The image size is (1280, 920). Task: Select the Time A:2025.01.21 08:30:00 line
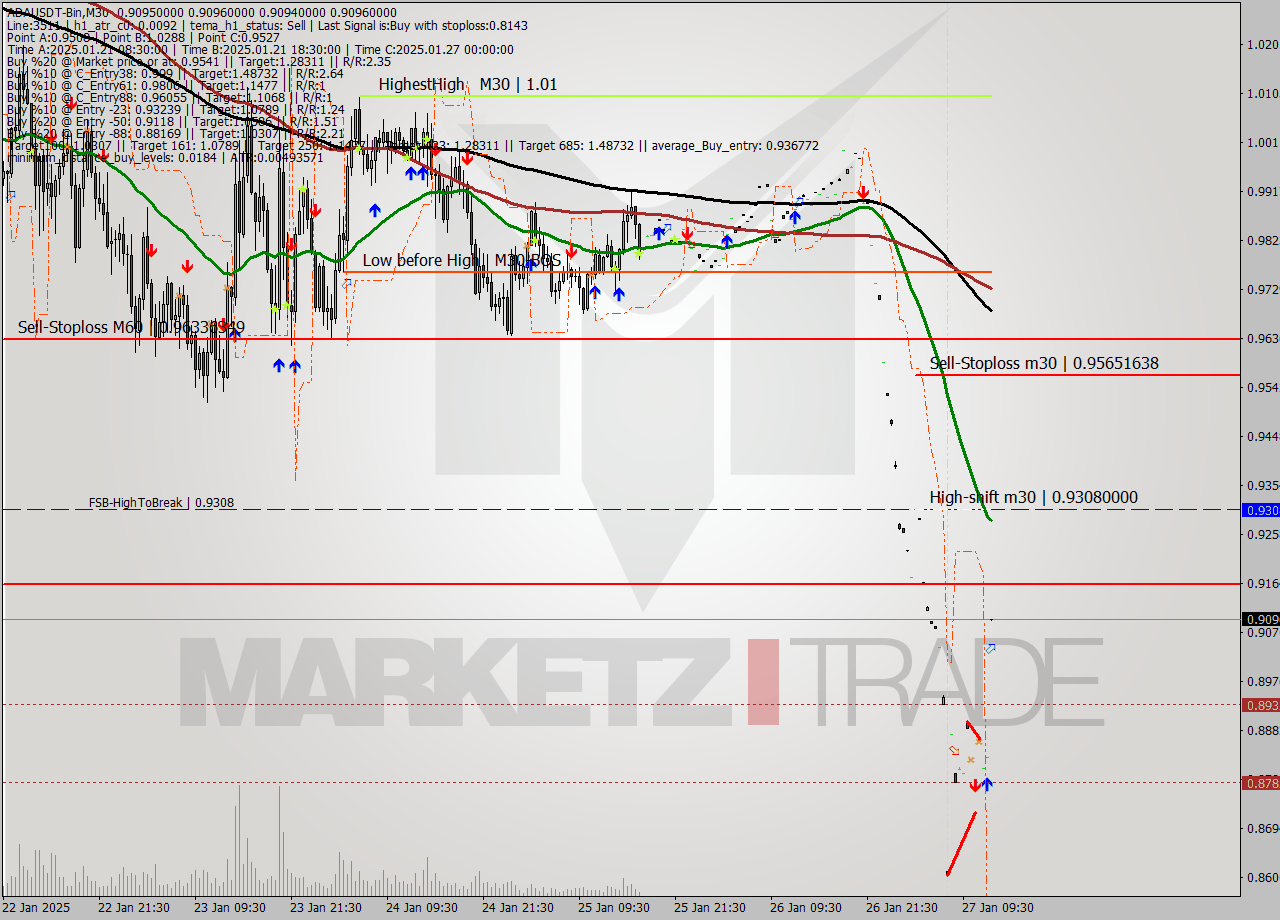pyautogui.click(x=260, y=50)
